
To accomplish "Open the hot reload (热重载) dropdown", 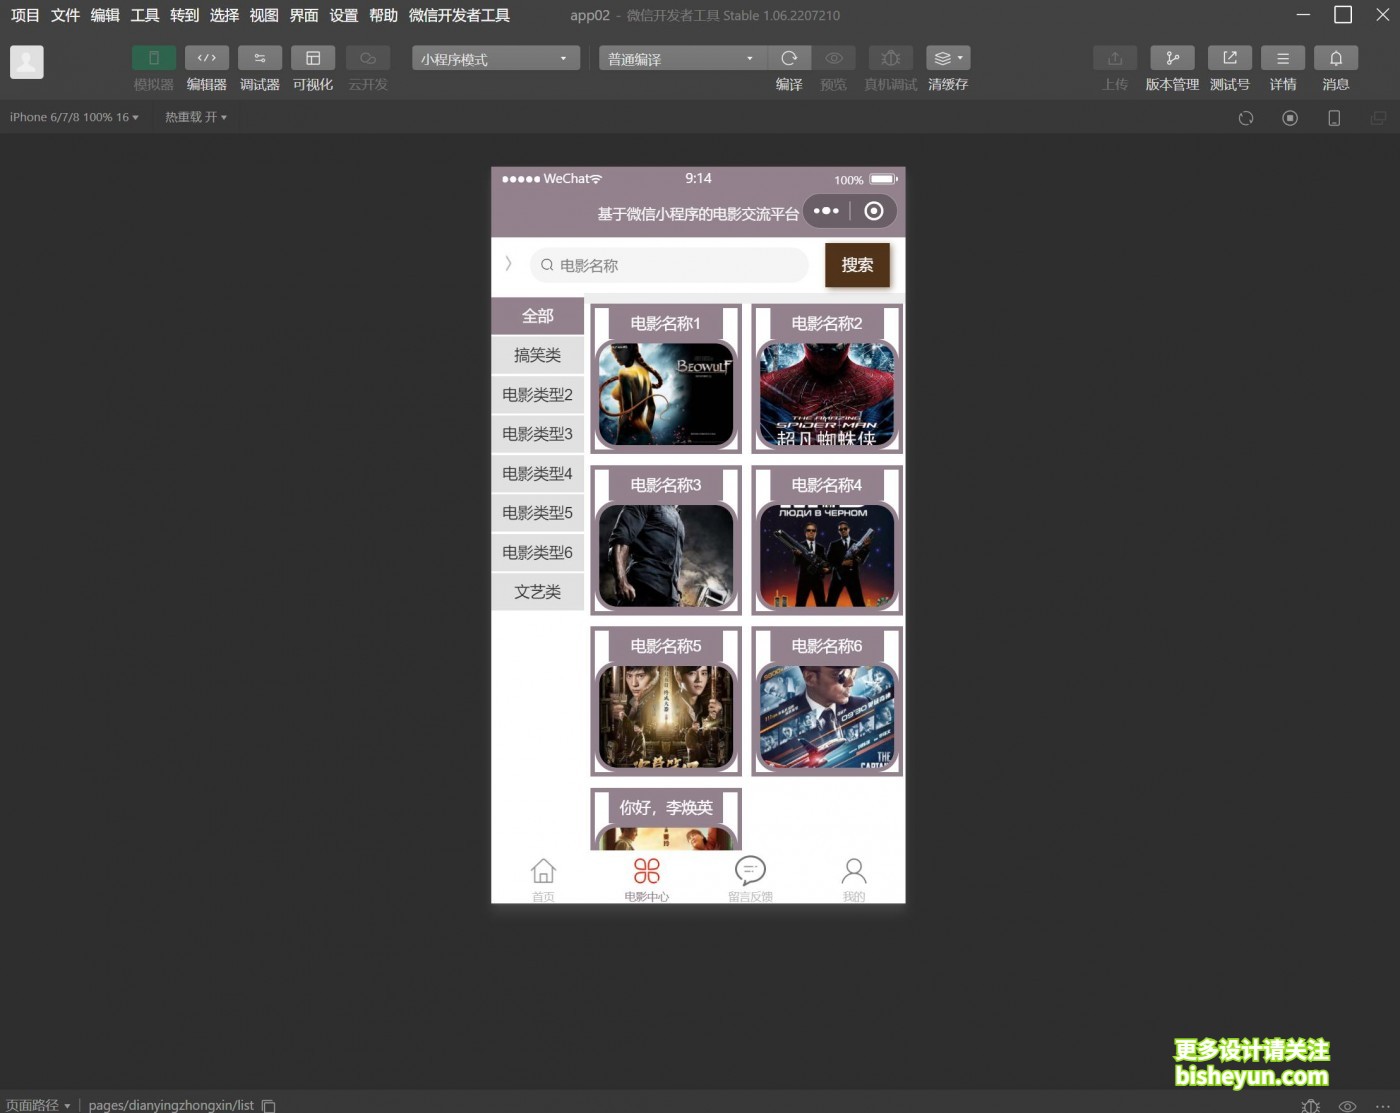I will coord(196,117).
